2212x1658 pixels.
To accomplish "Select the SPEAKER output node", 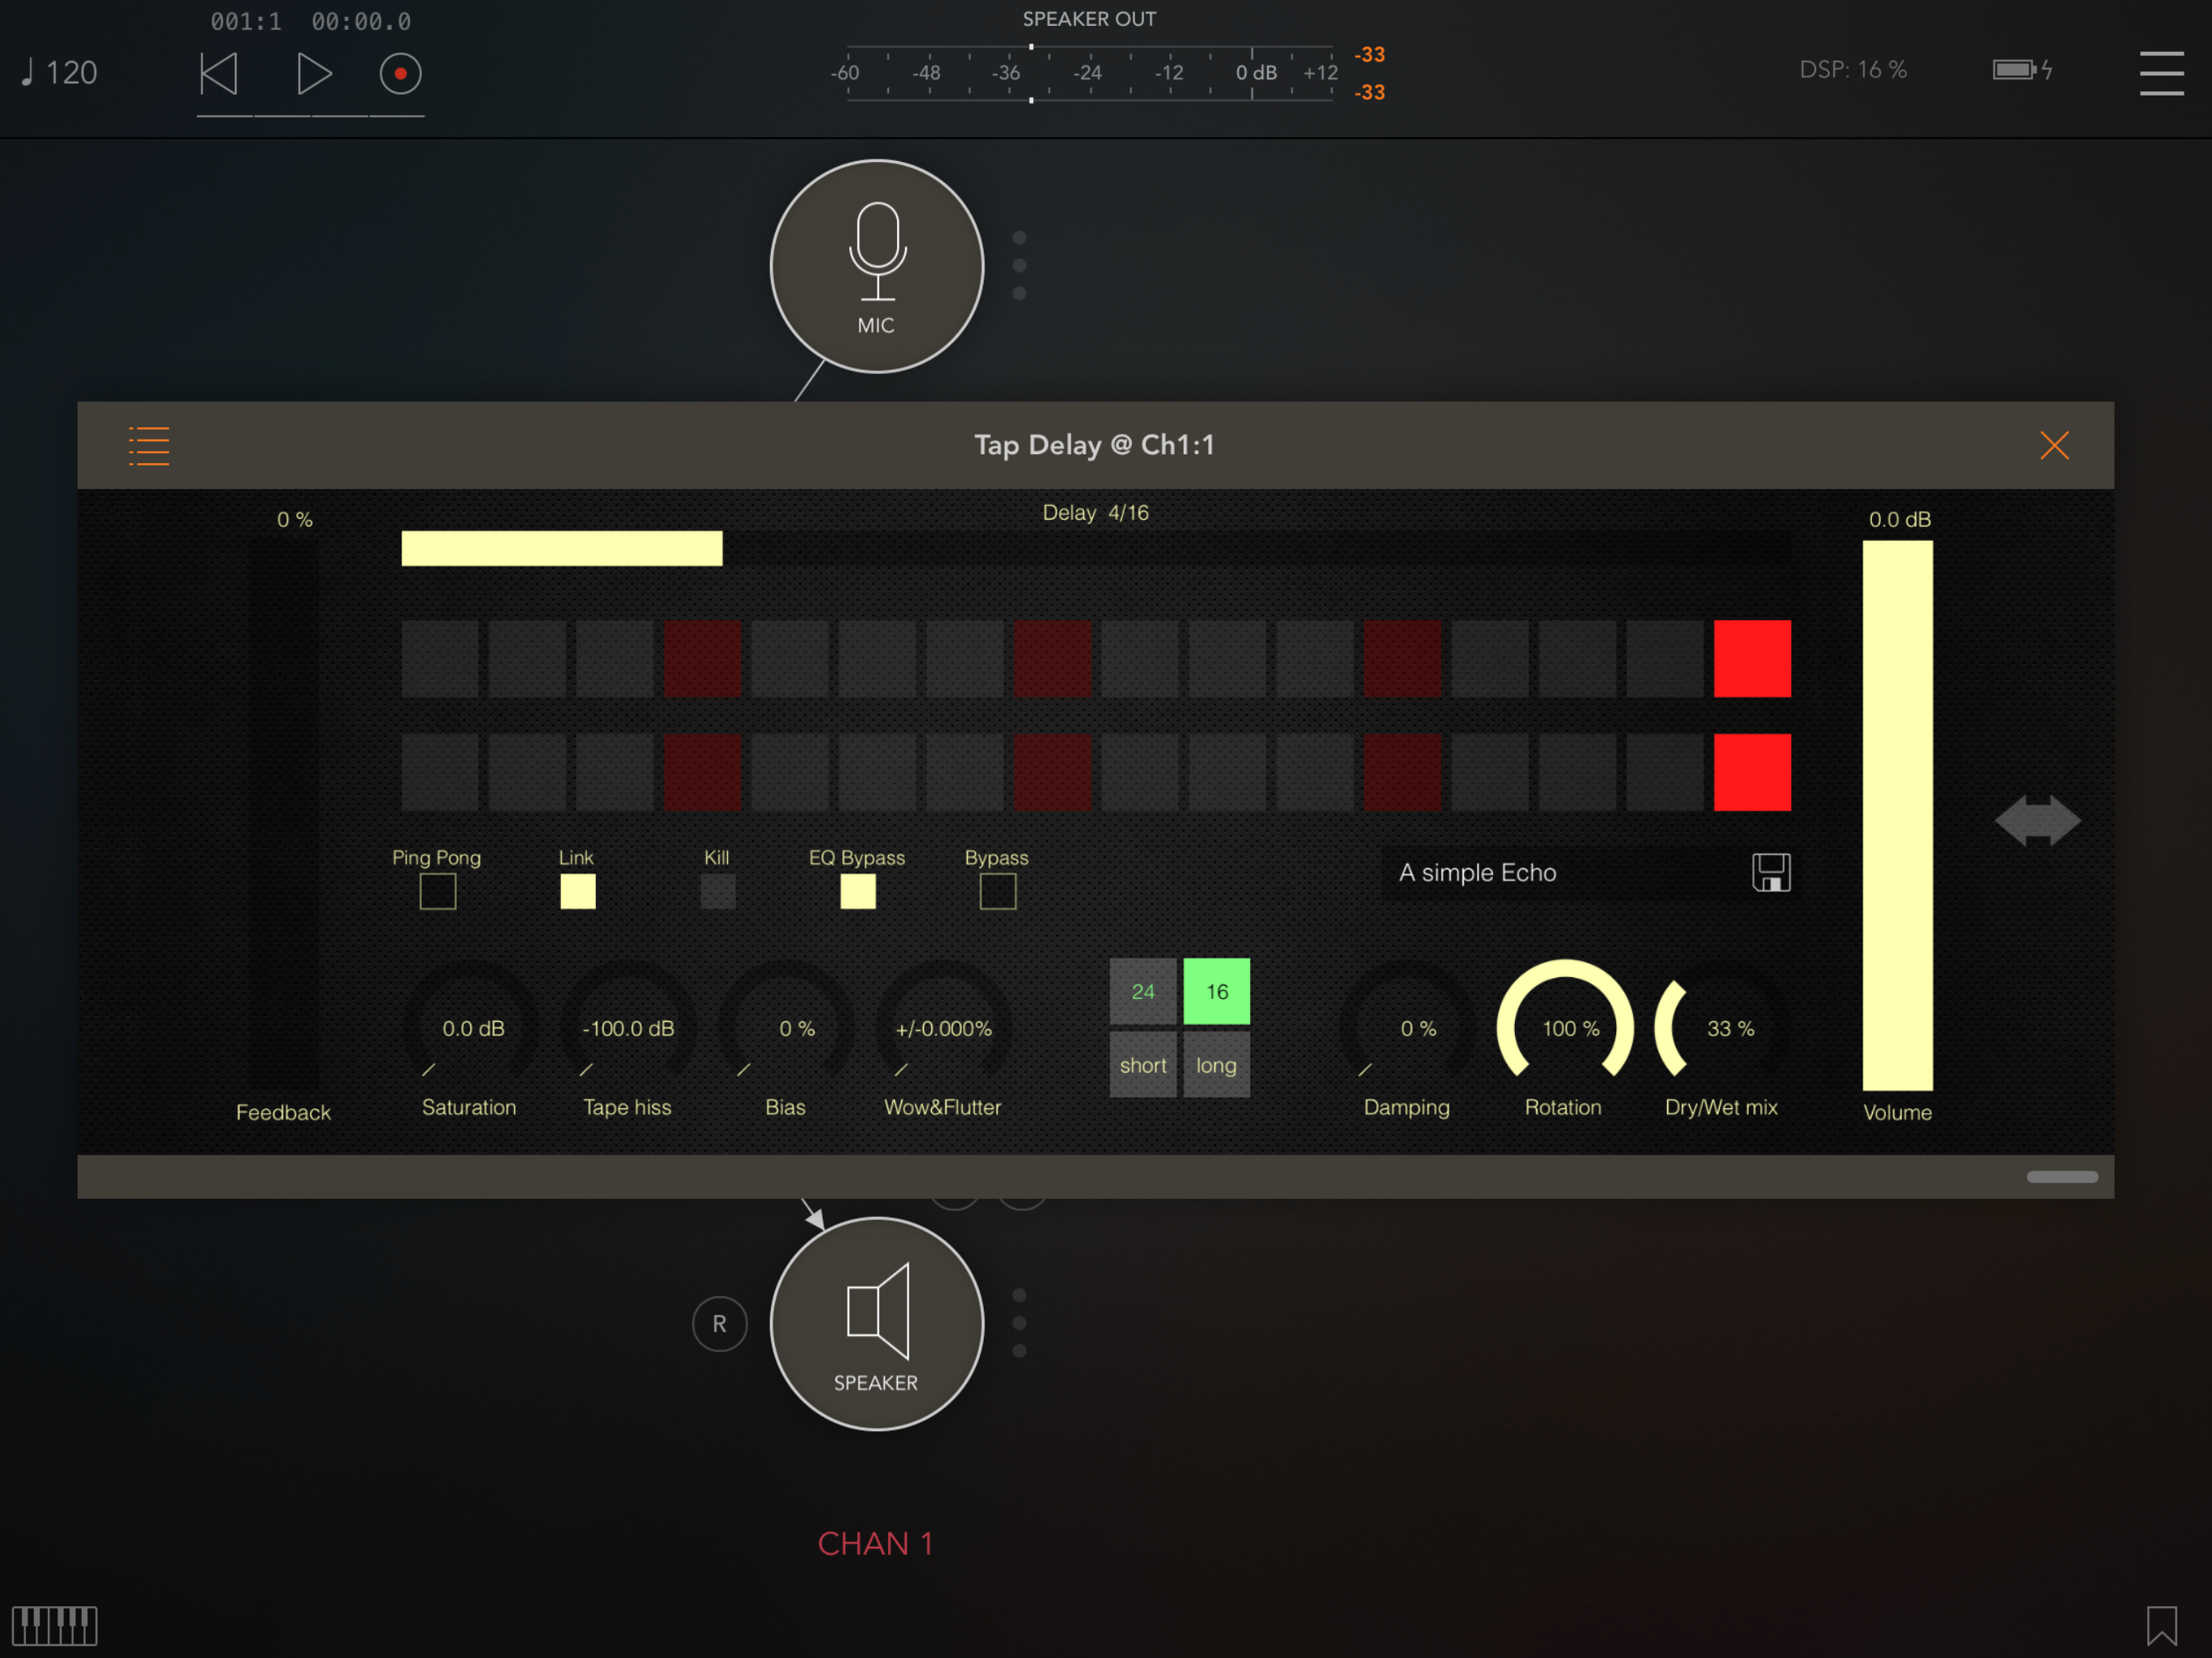I will 876,1323.
